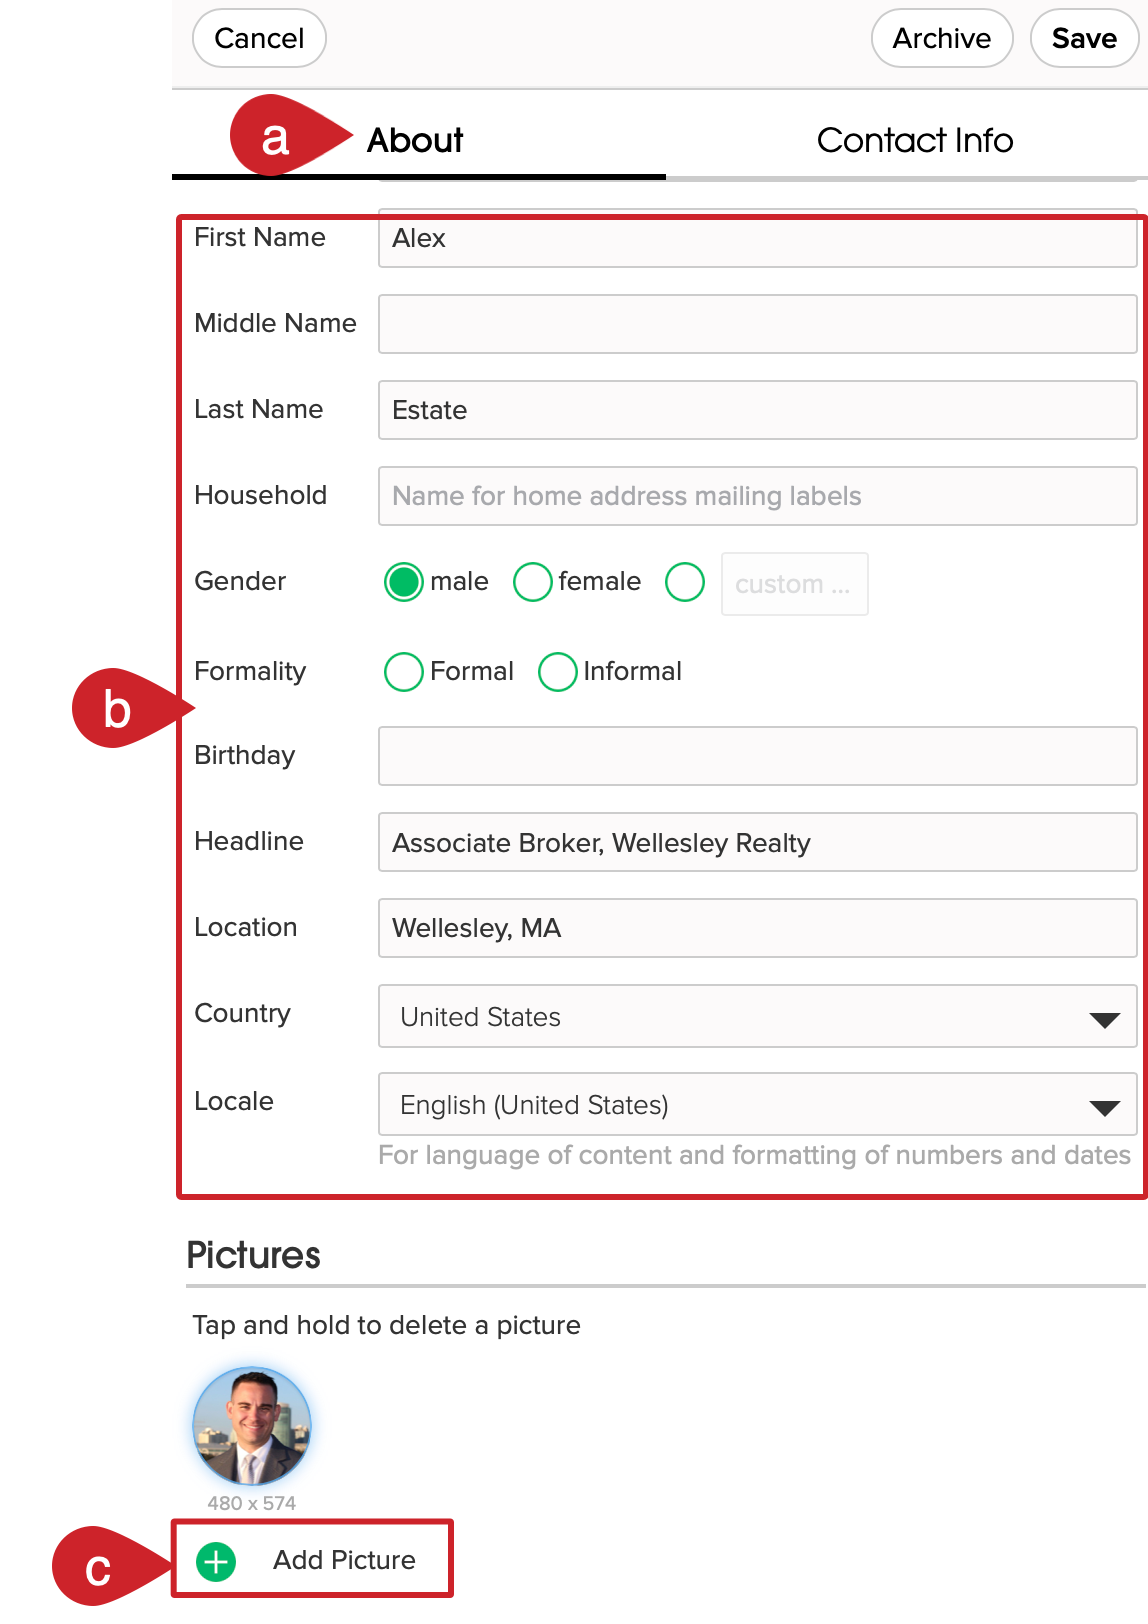Screen dimensions: 1148x1624
Task: Click the Birthday input field
Action: pos(758,756)
